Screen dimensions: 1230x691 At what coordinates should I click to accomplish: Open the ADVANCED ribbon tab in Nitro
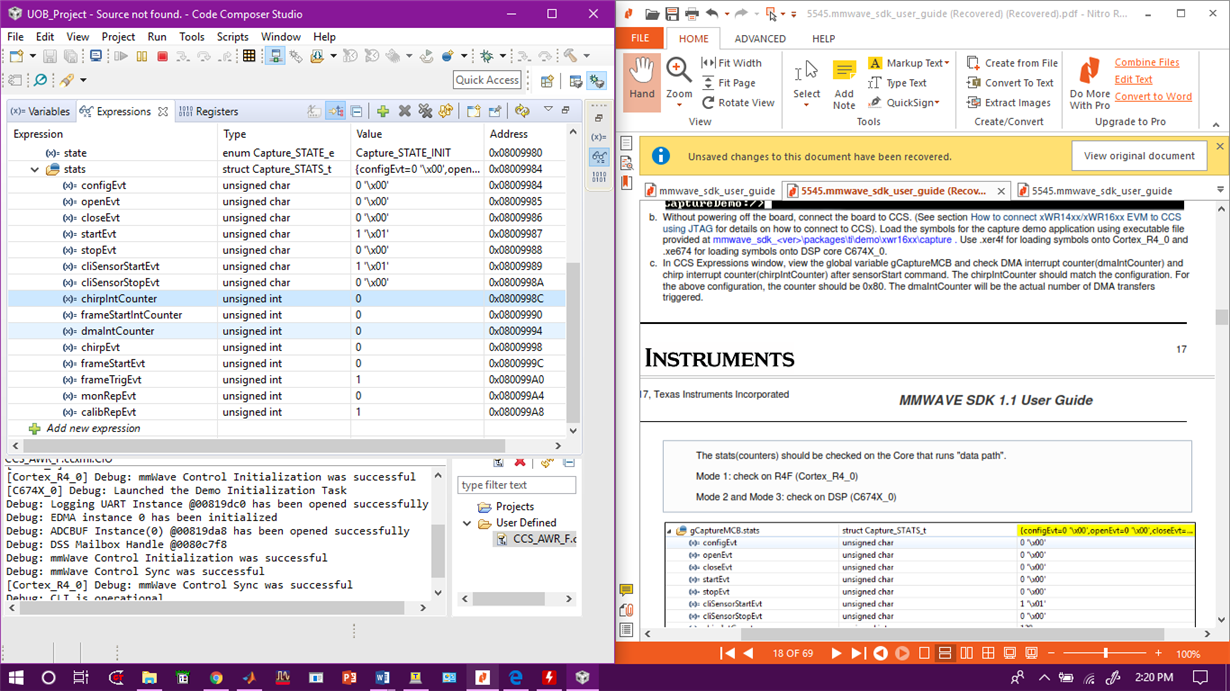[760, 39]
